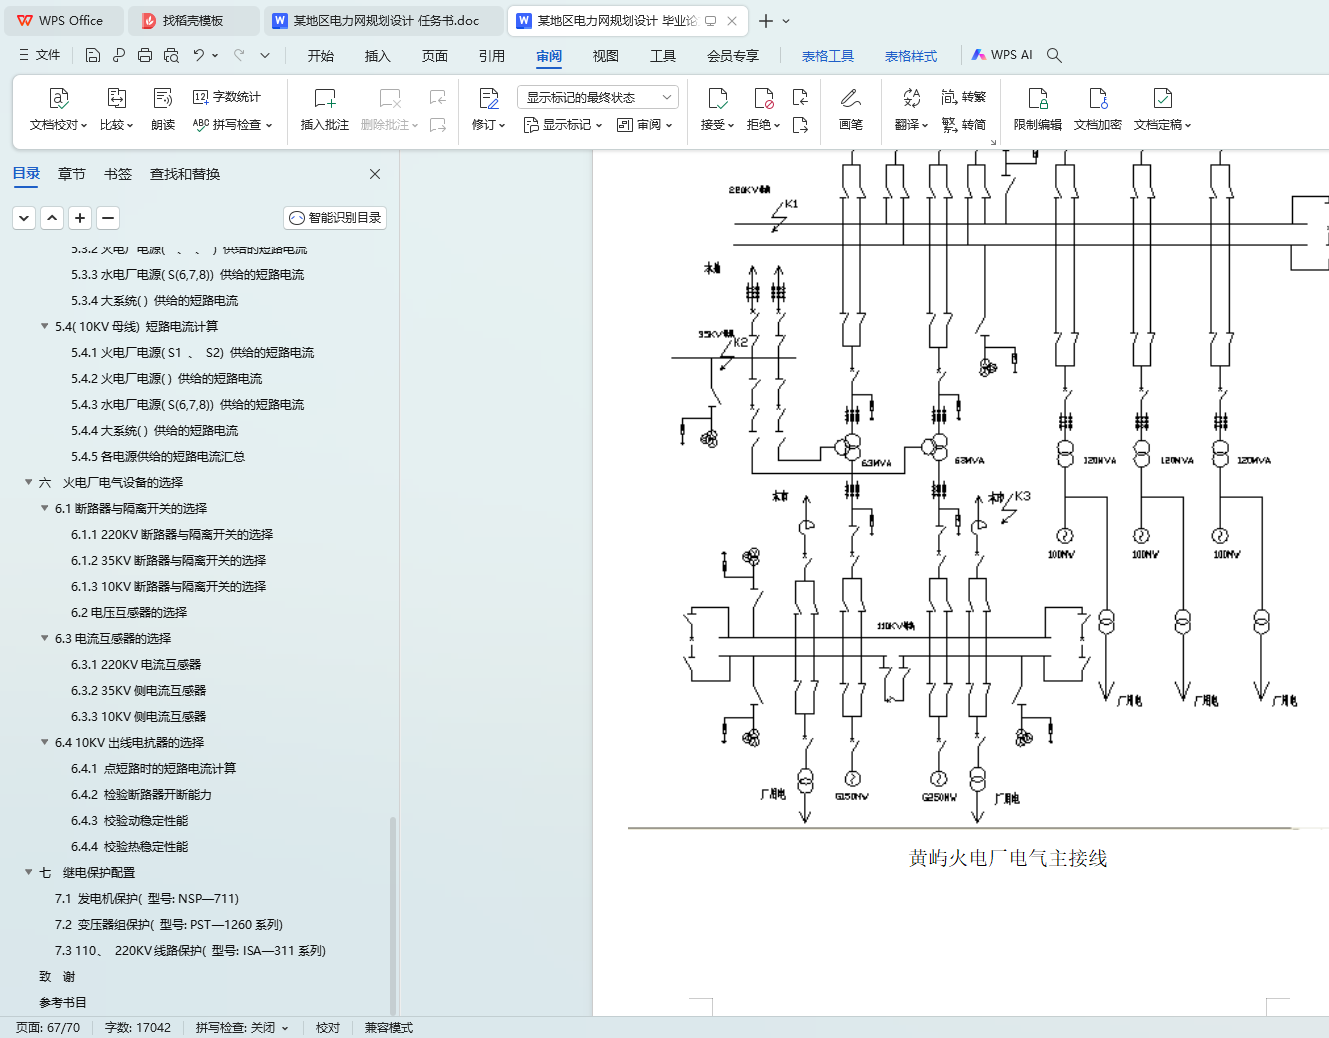Collapse the 六 火电厂电气设备的选择 section
1329x1038 pixels.
pos(28,482)
